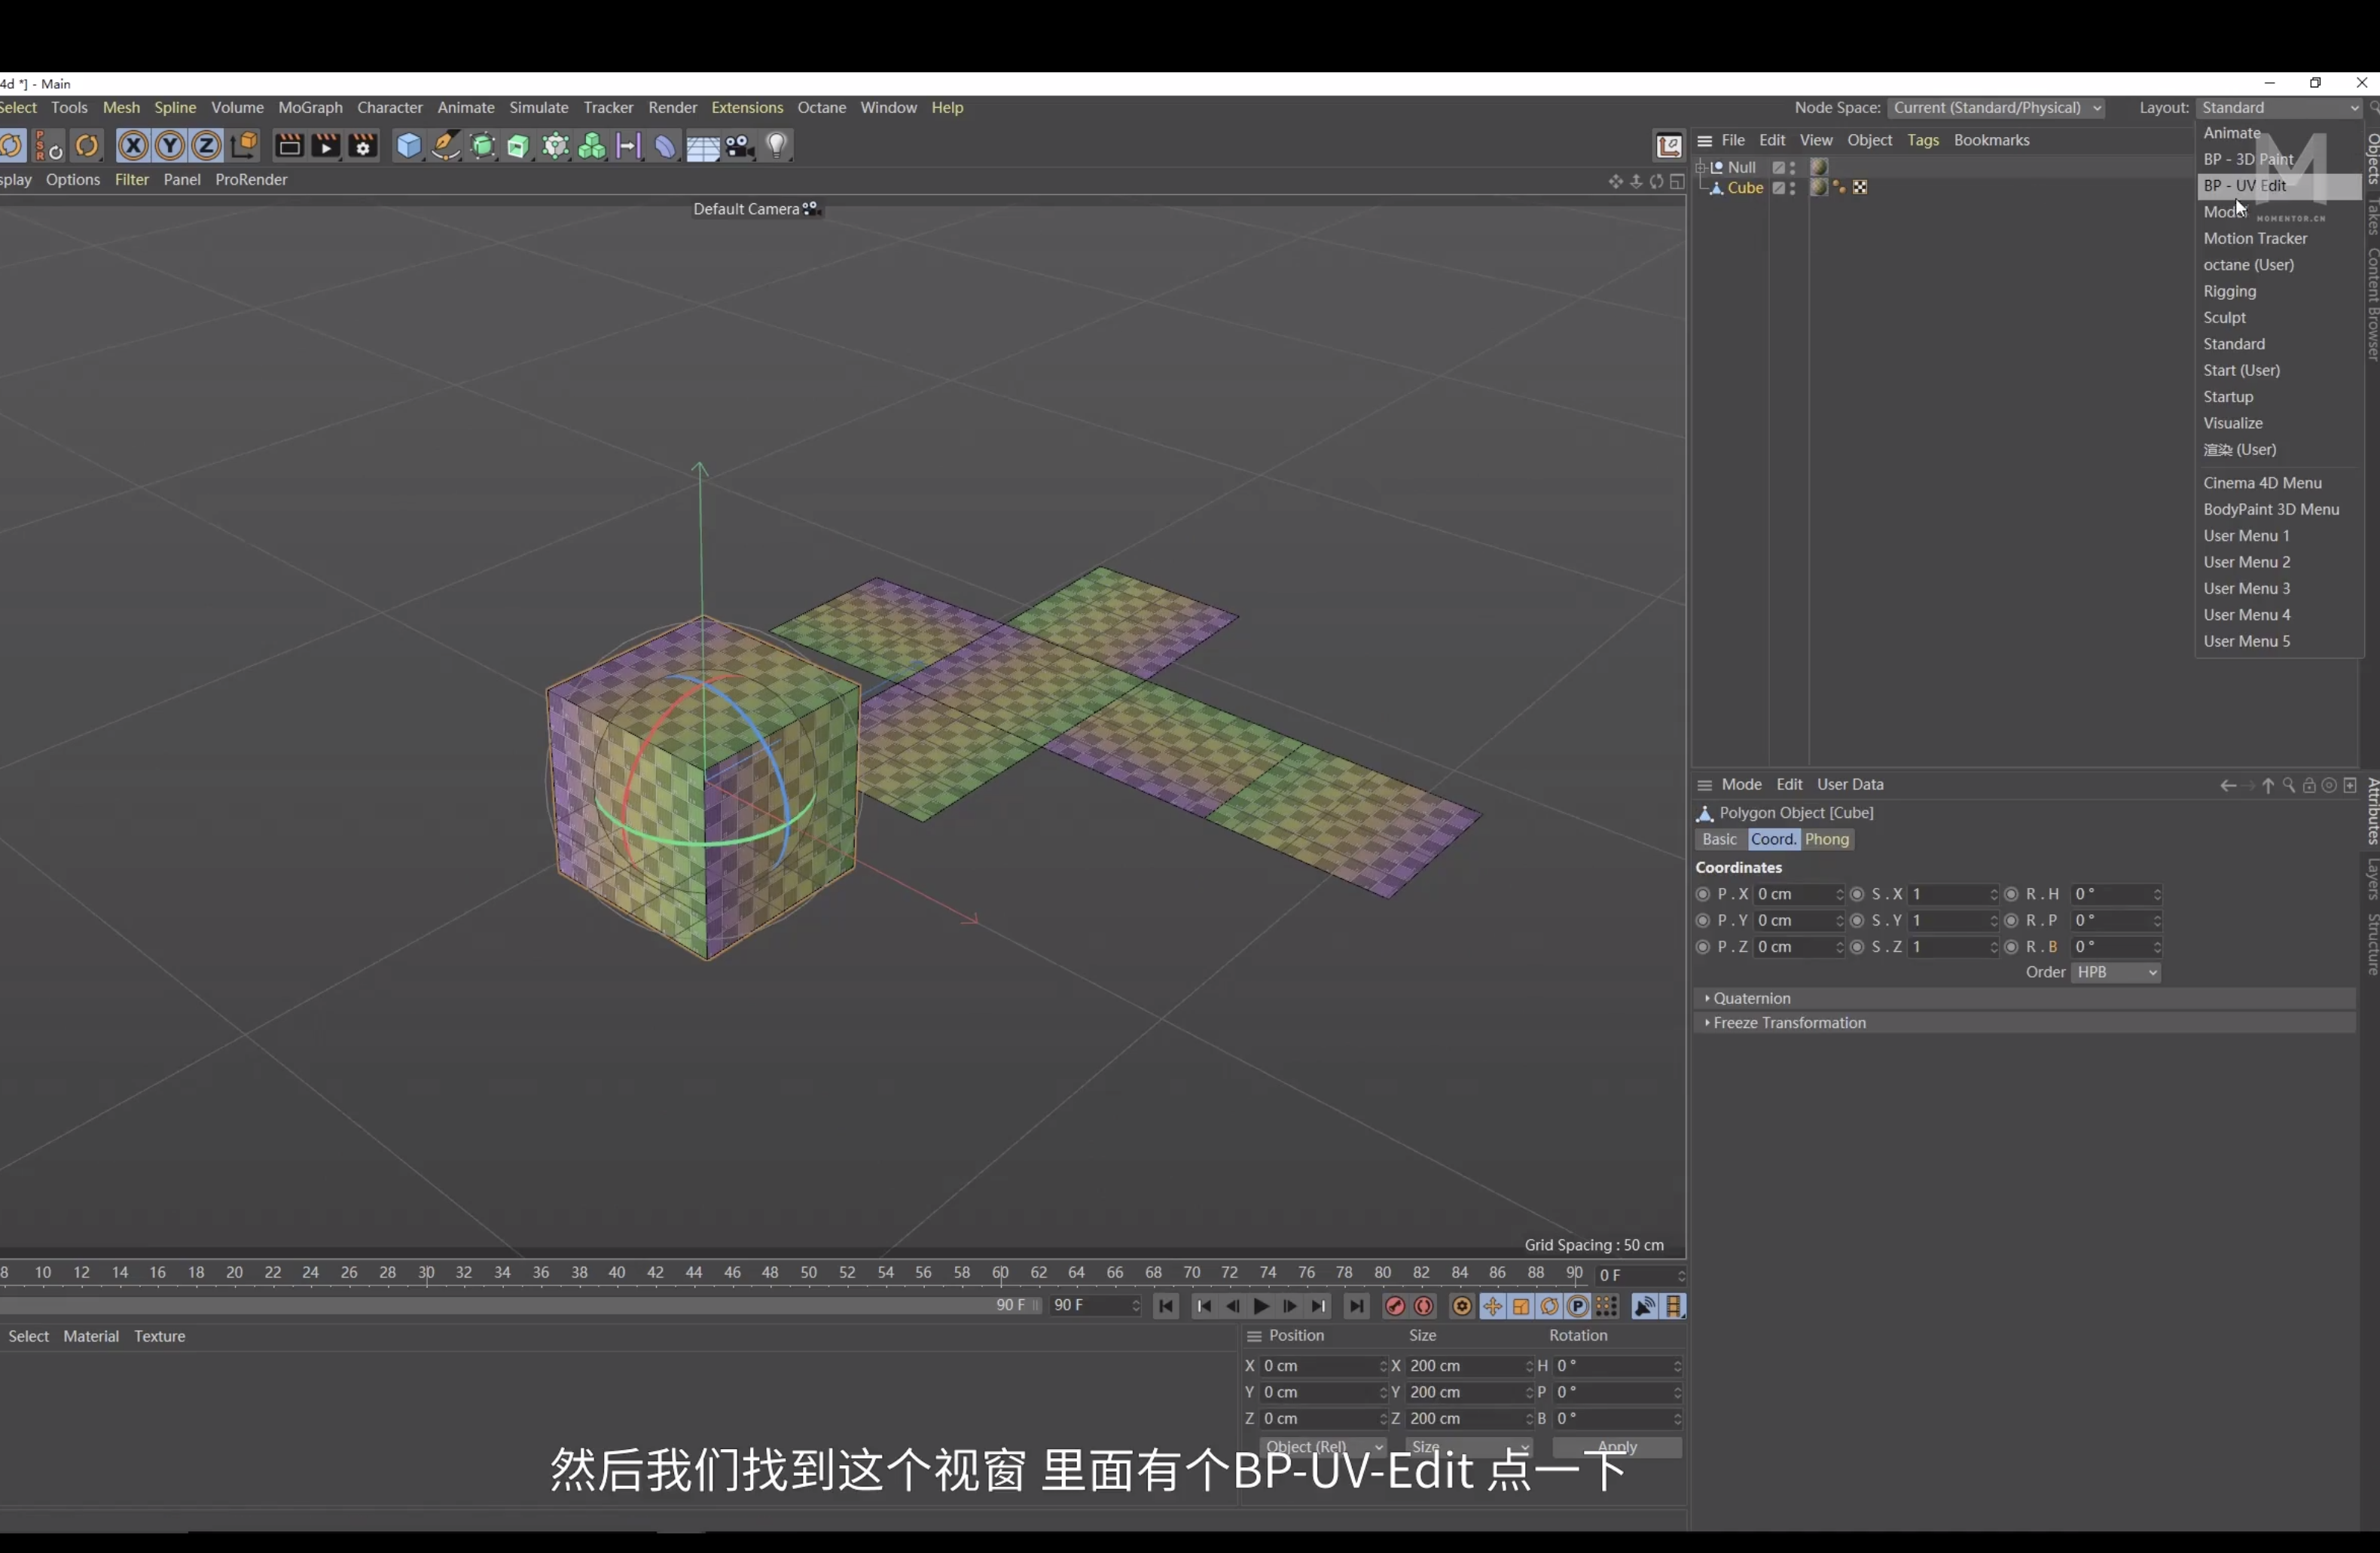Screen dimensions: 2380x1553
Task: Toggle Position keyframe recording in timeline
Action: [1492, 1306]
